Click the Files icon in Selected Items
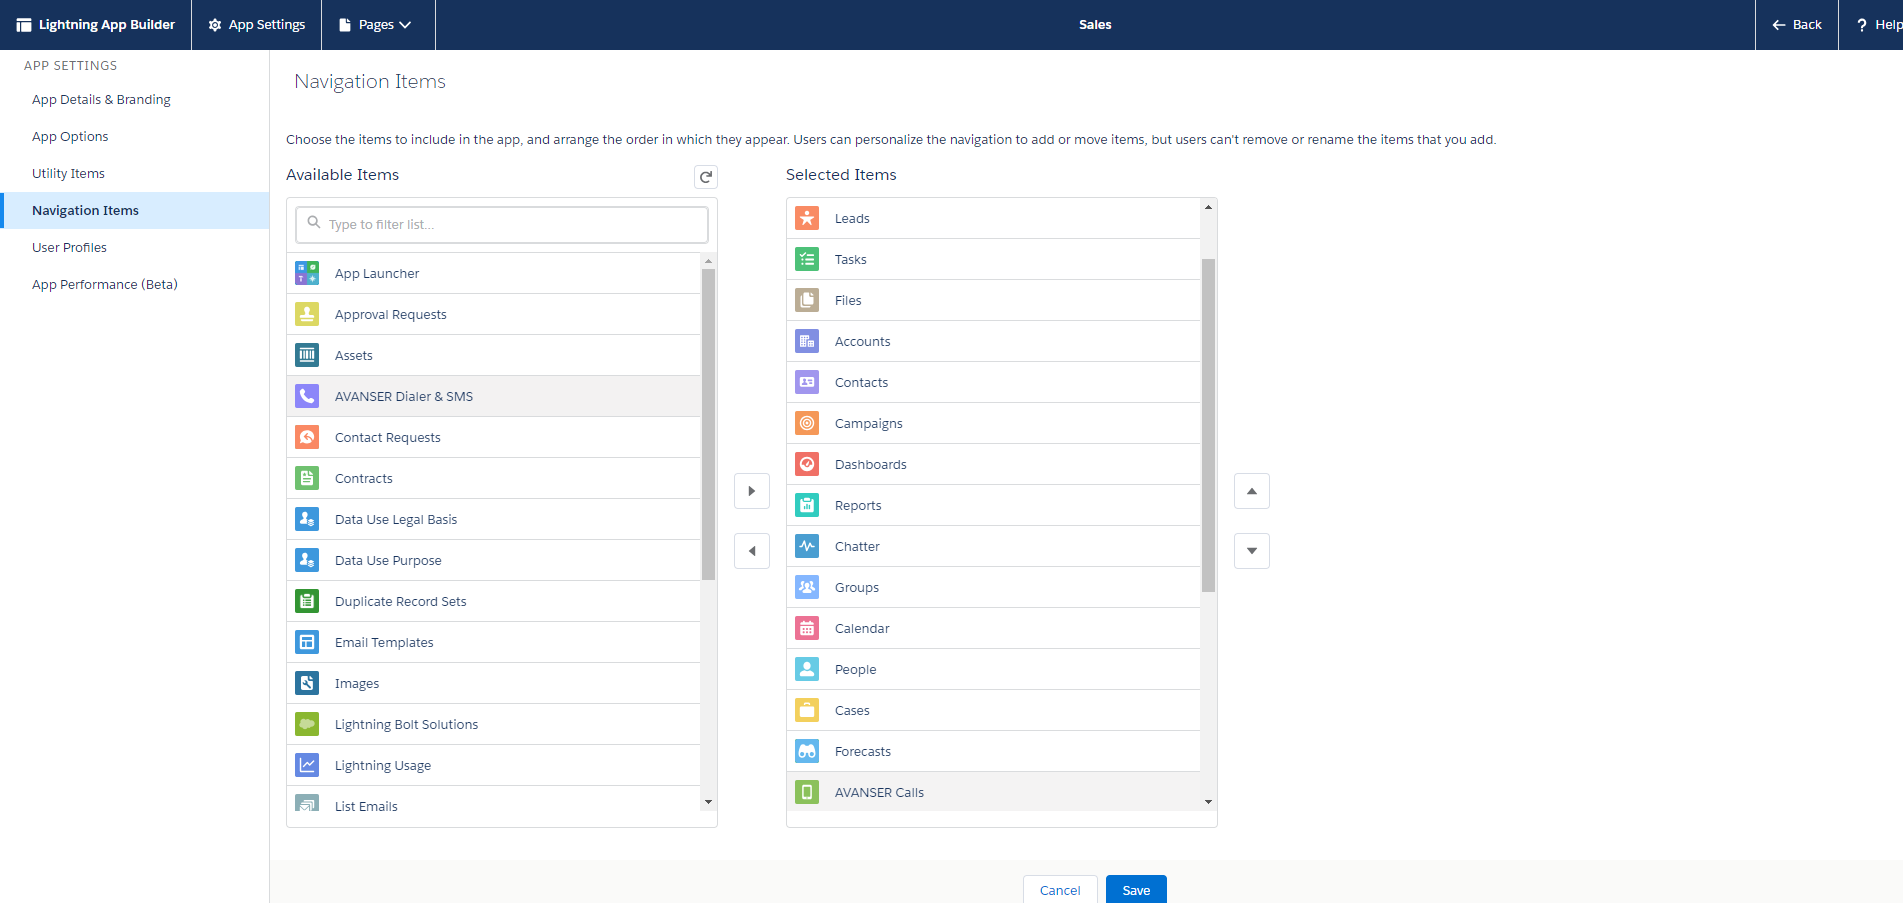 pos(807,300)
